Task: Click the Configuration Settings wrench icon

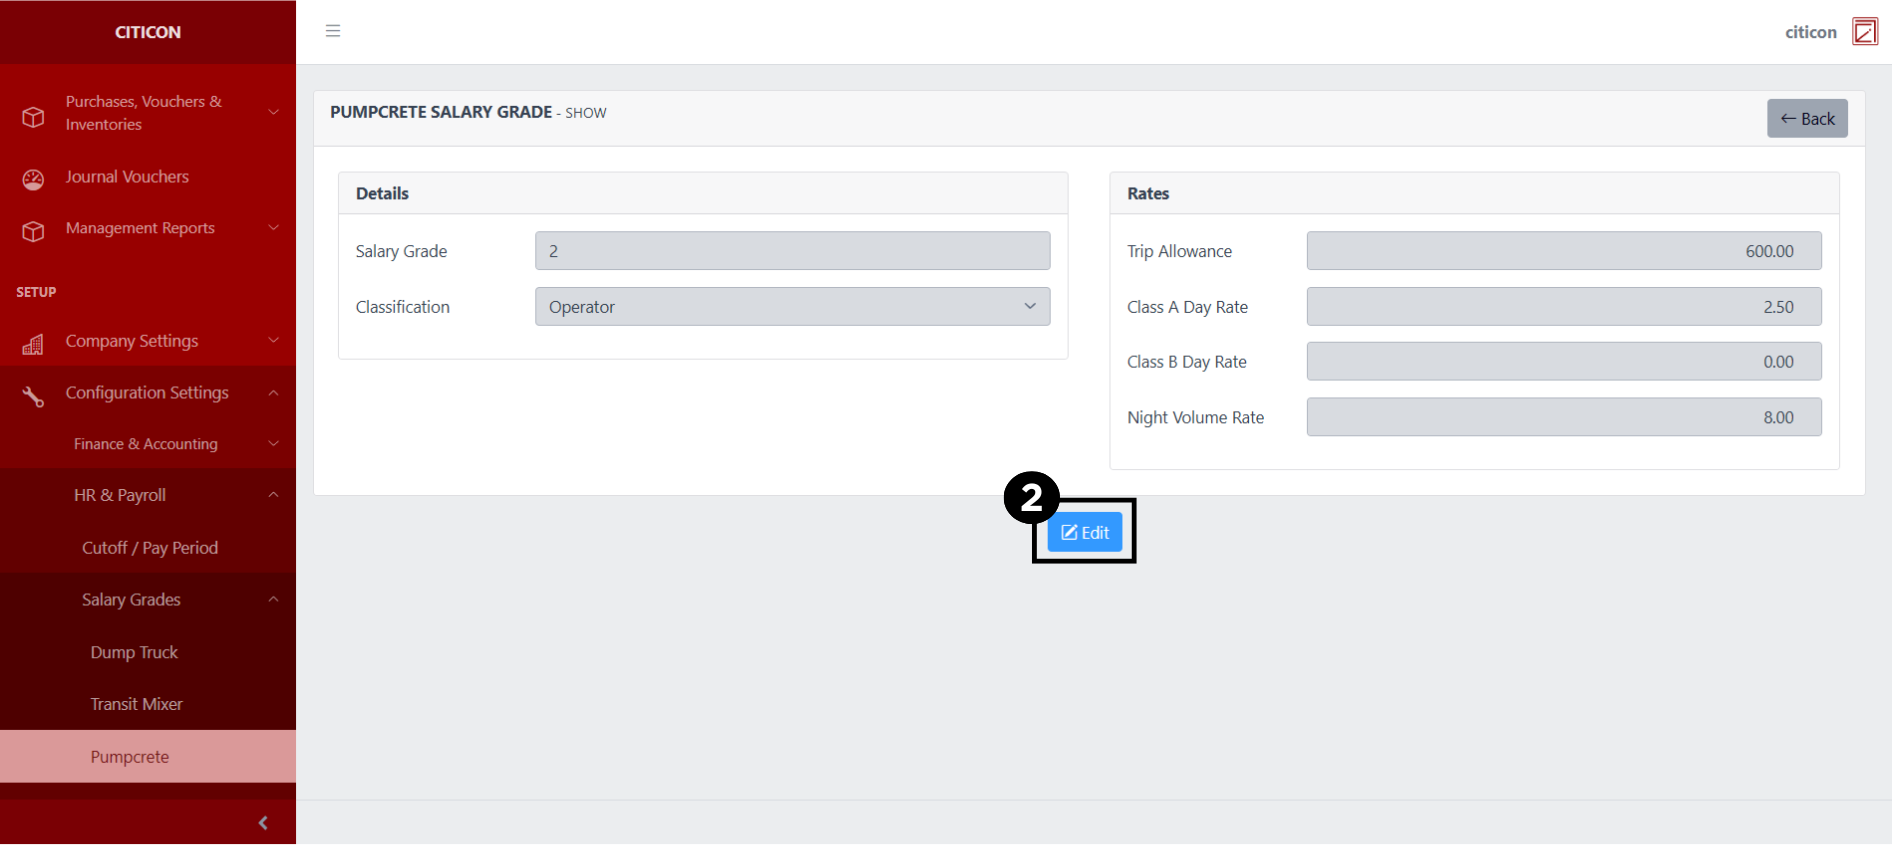Action: tap(33, 396)
